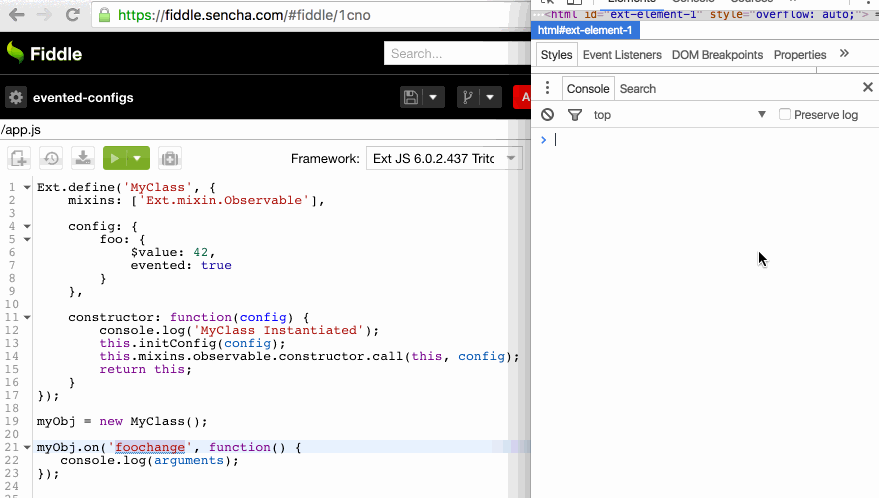The image size is (879, 498).
Task: Run the fiddle with the green play button
Action: [x=115, y=159]
